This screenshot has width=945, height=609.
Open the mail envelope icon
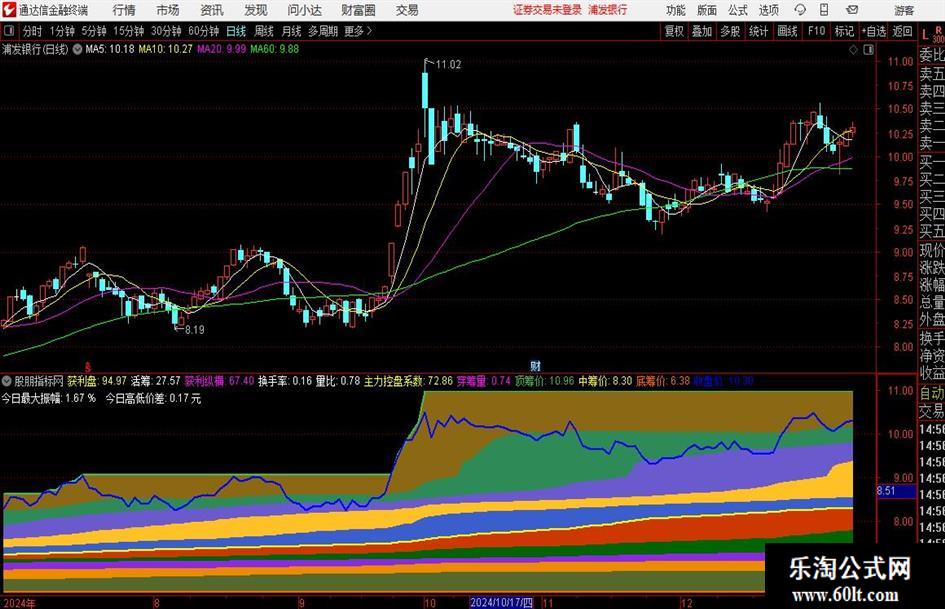pos(852,10)
